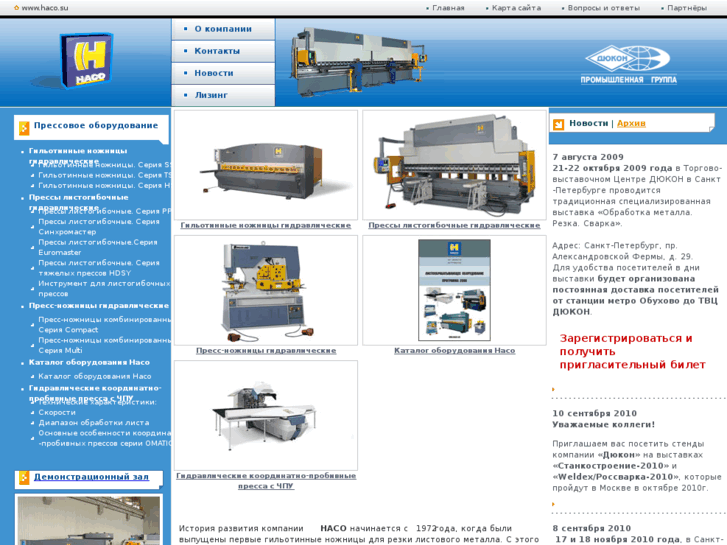Click the orange icon next to Прессовое оборудование
The image size is (727, 545).
click(24, 127)
